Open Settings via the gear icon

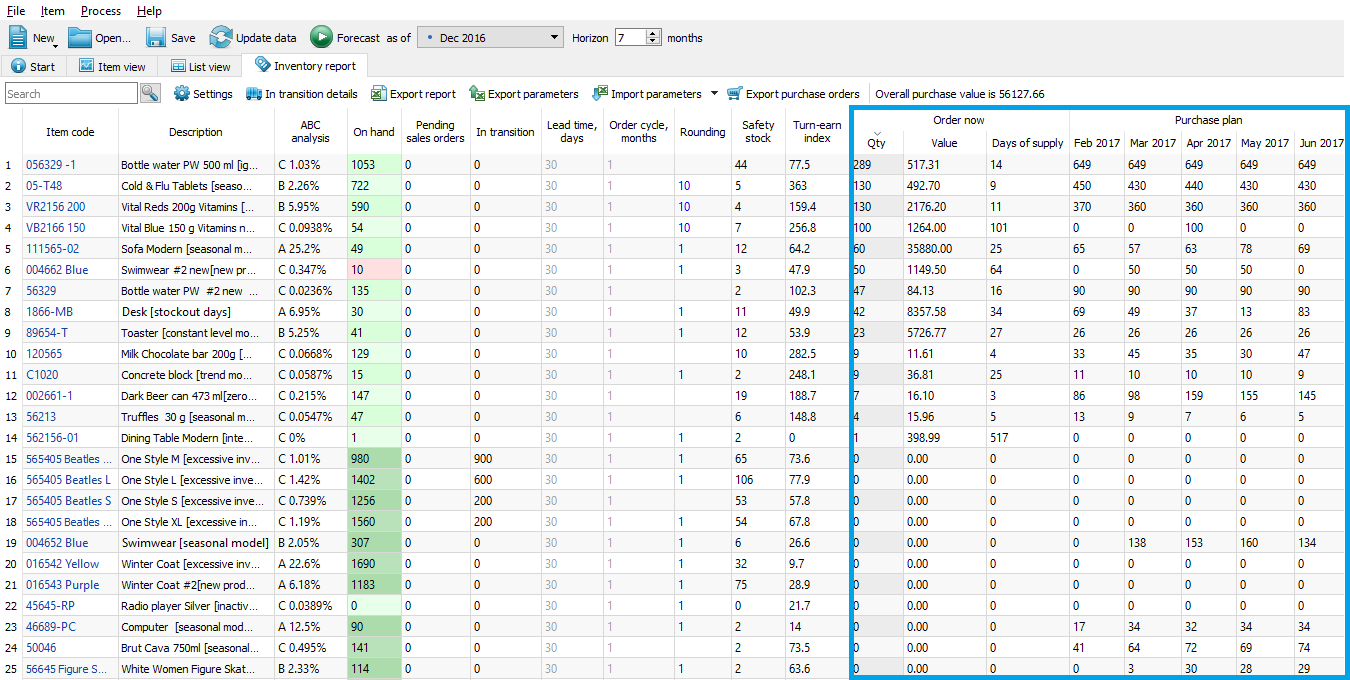pos(182,94)
